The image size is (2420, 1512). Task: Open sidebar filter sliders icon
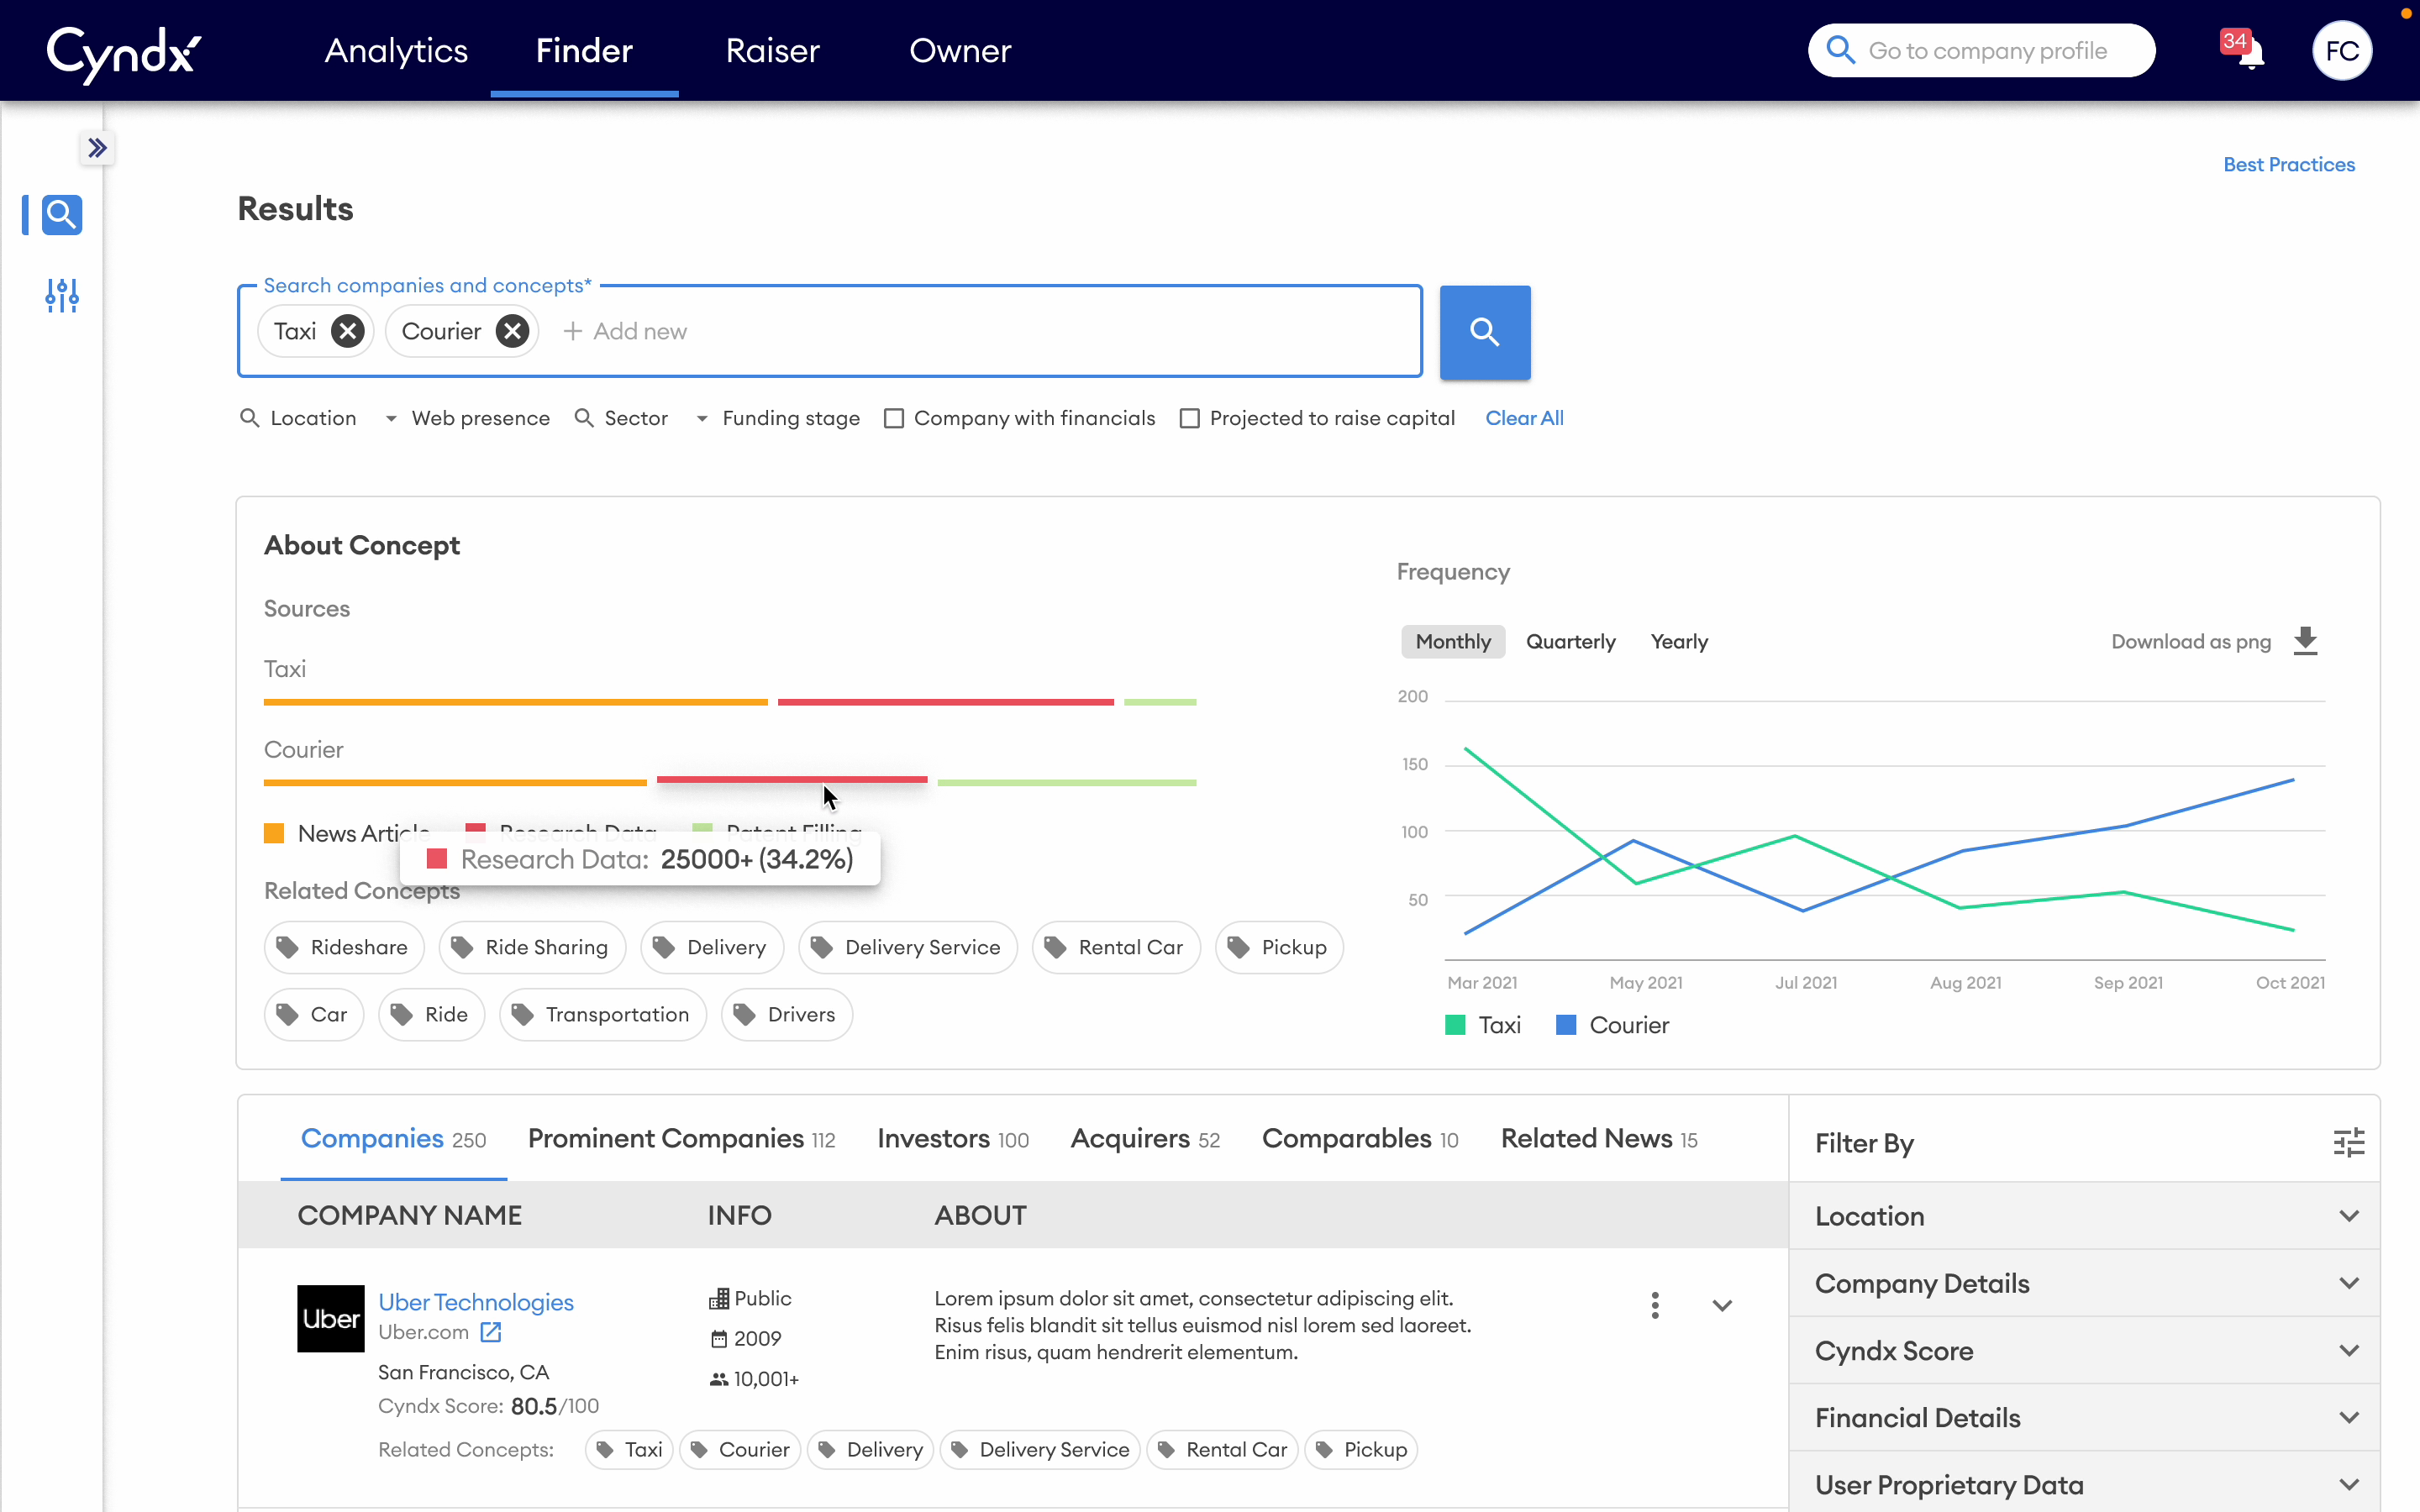pyautogui.click(x=62, y=295)
